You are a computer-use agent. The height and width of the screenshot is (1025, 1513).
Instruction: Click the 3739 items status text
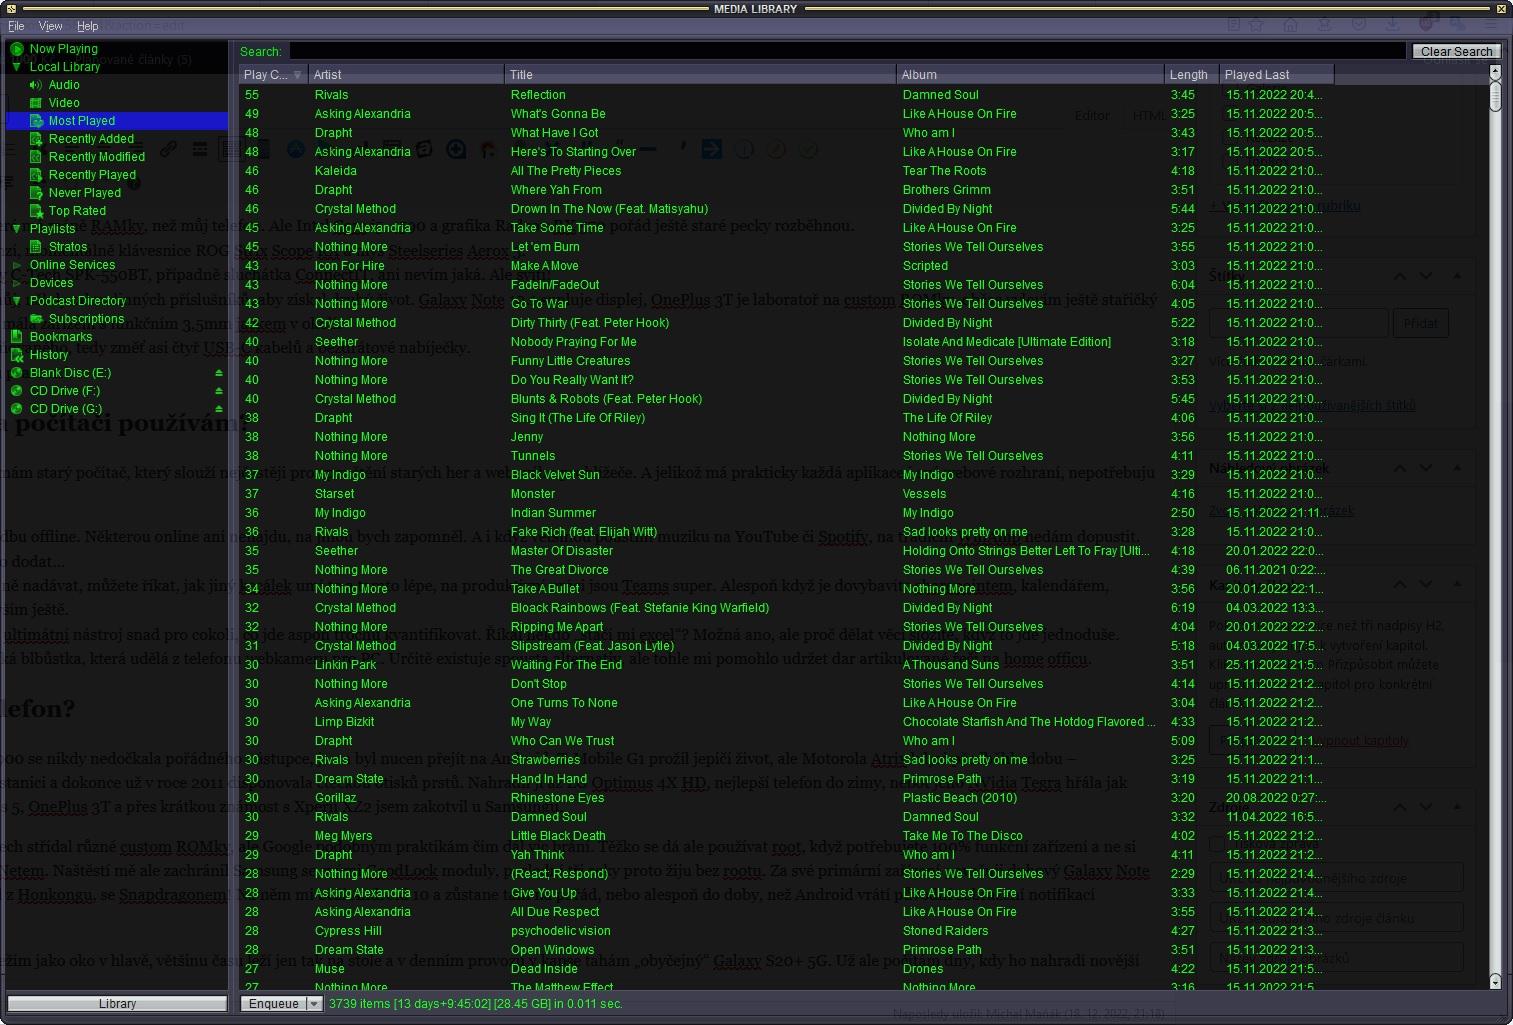475,1003
